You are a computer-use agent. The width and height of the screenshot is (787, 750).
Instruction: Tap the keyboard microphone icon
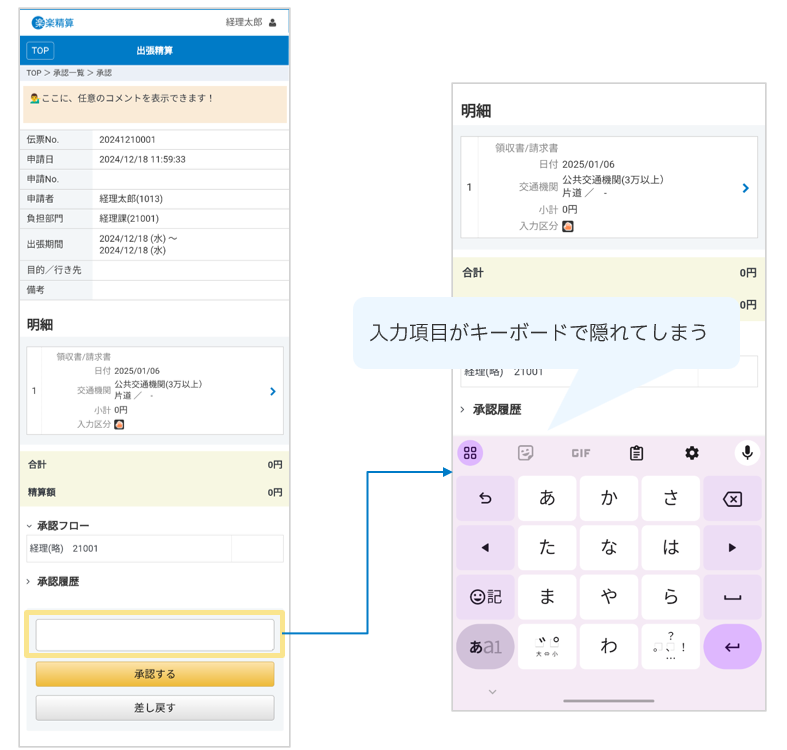click(x=746, y=453)
